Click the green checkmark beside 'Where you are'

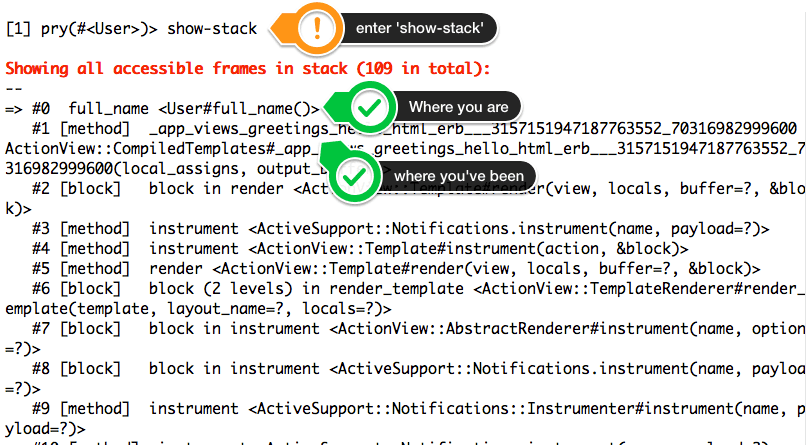[x=369, y=107]
